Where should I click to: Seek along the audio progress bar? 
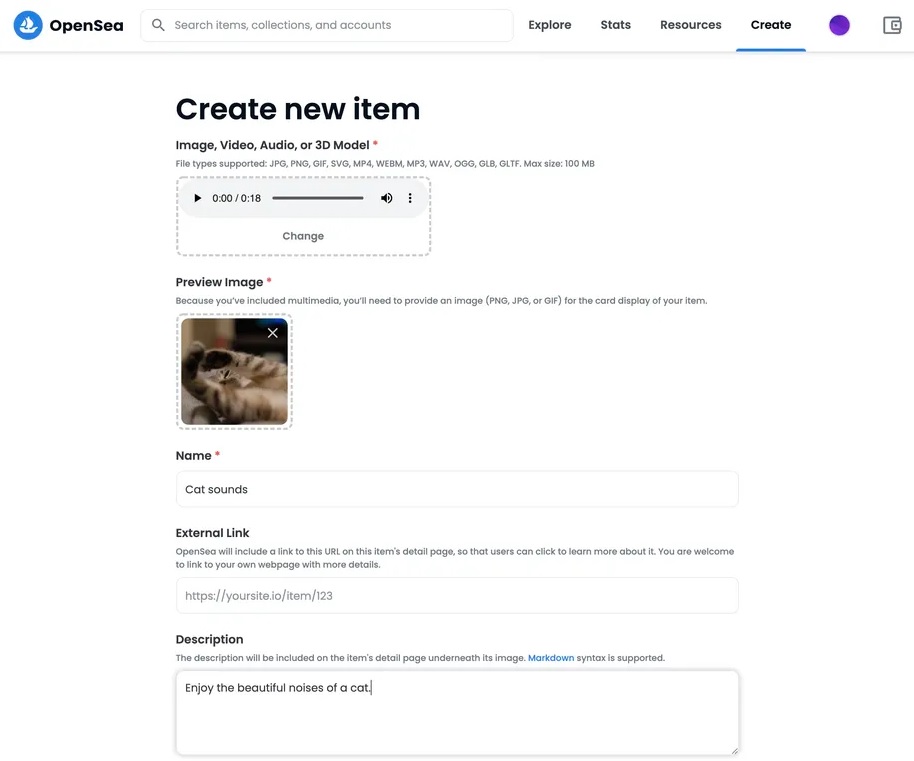[318, 198]
